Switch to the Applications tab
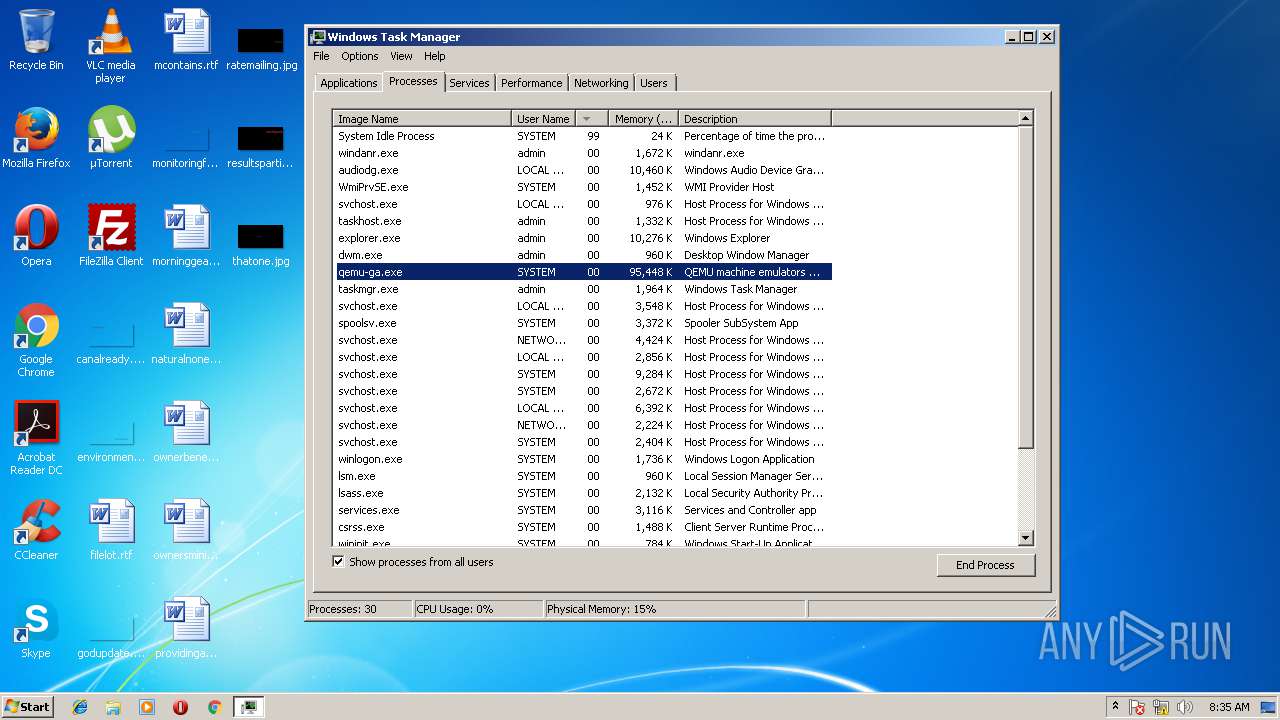 coord(348,83)
